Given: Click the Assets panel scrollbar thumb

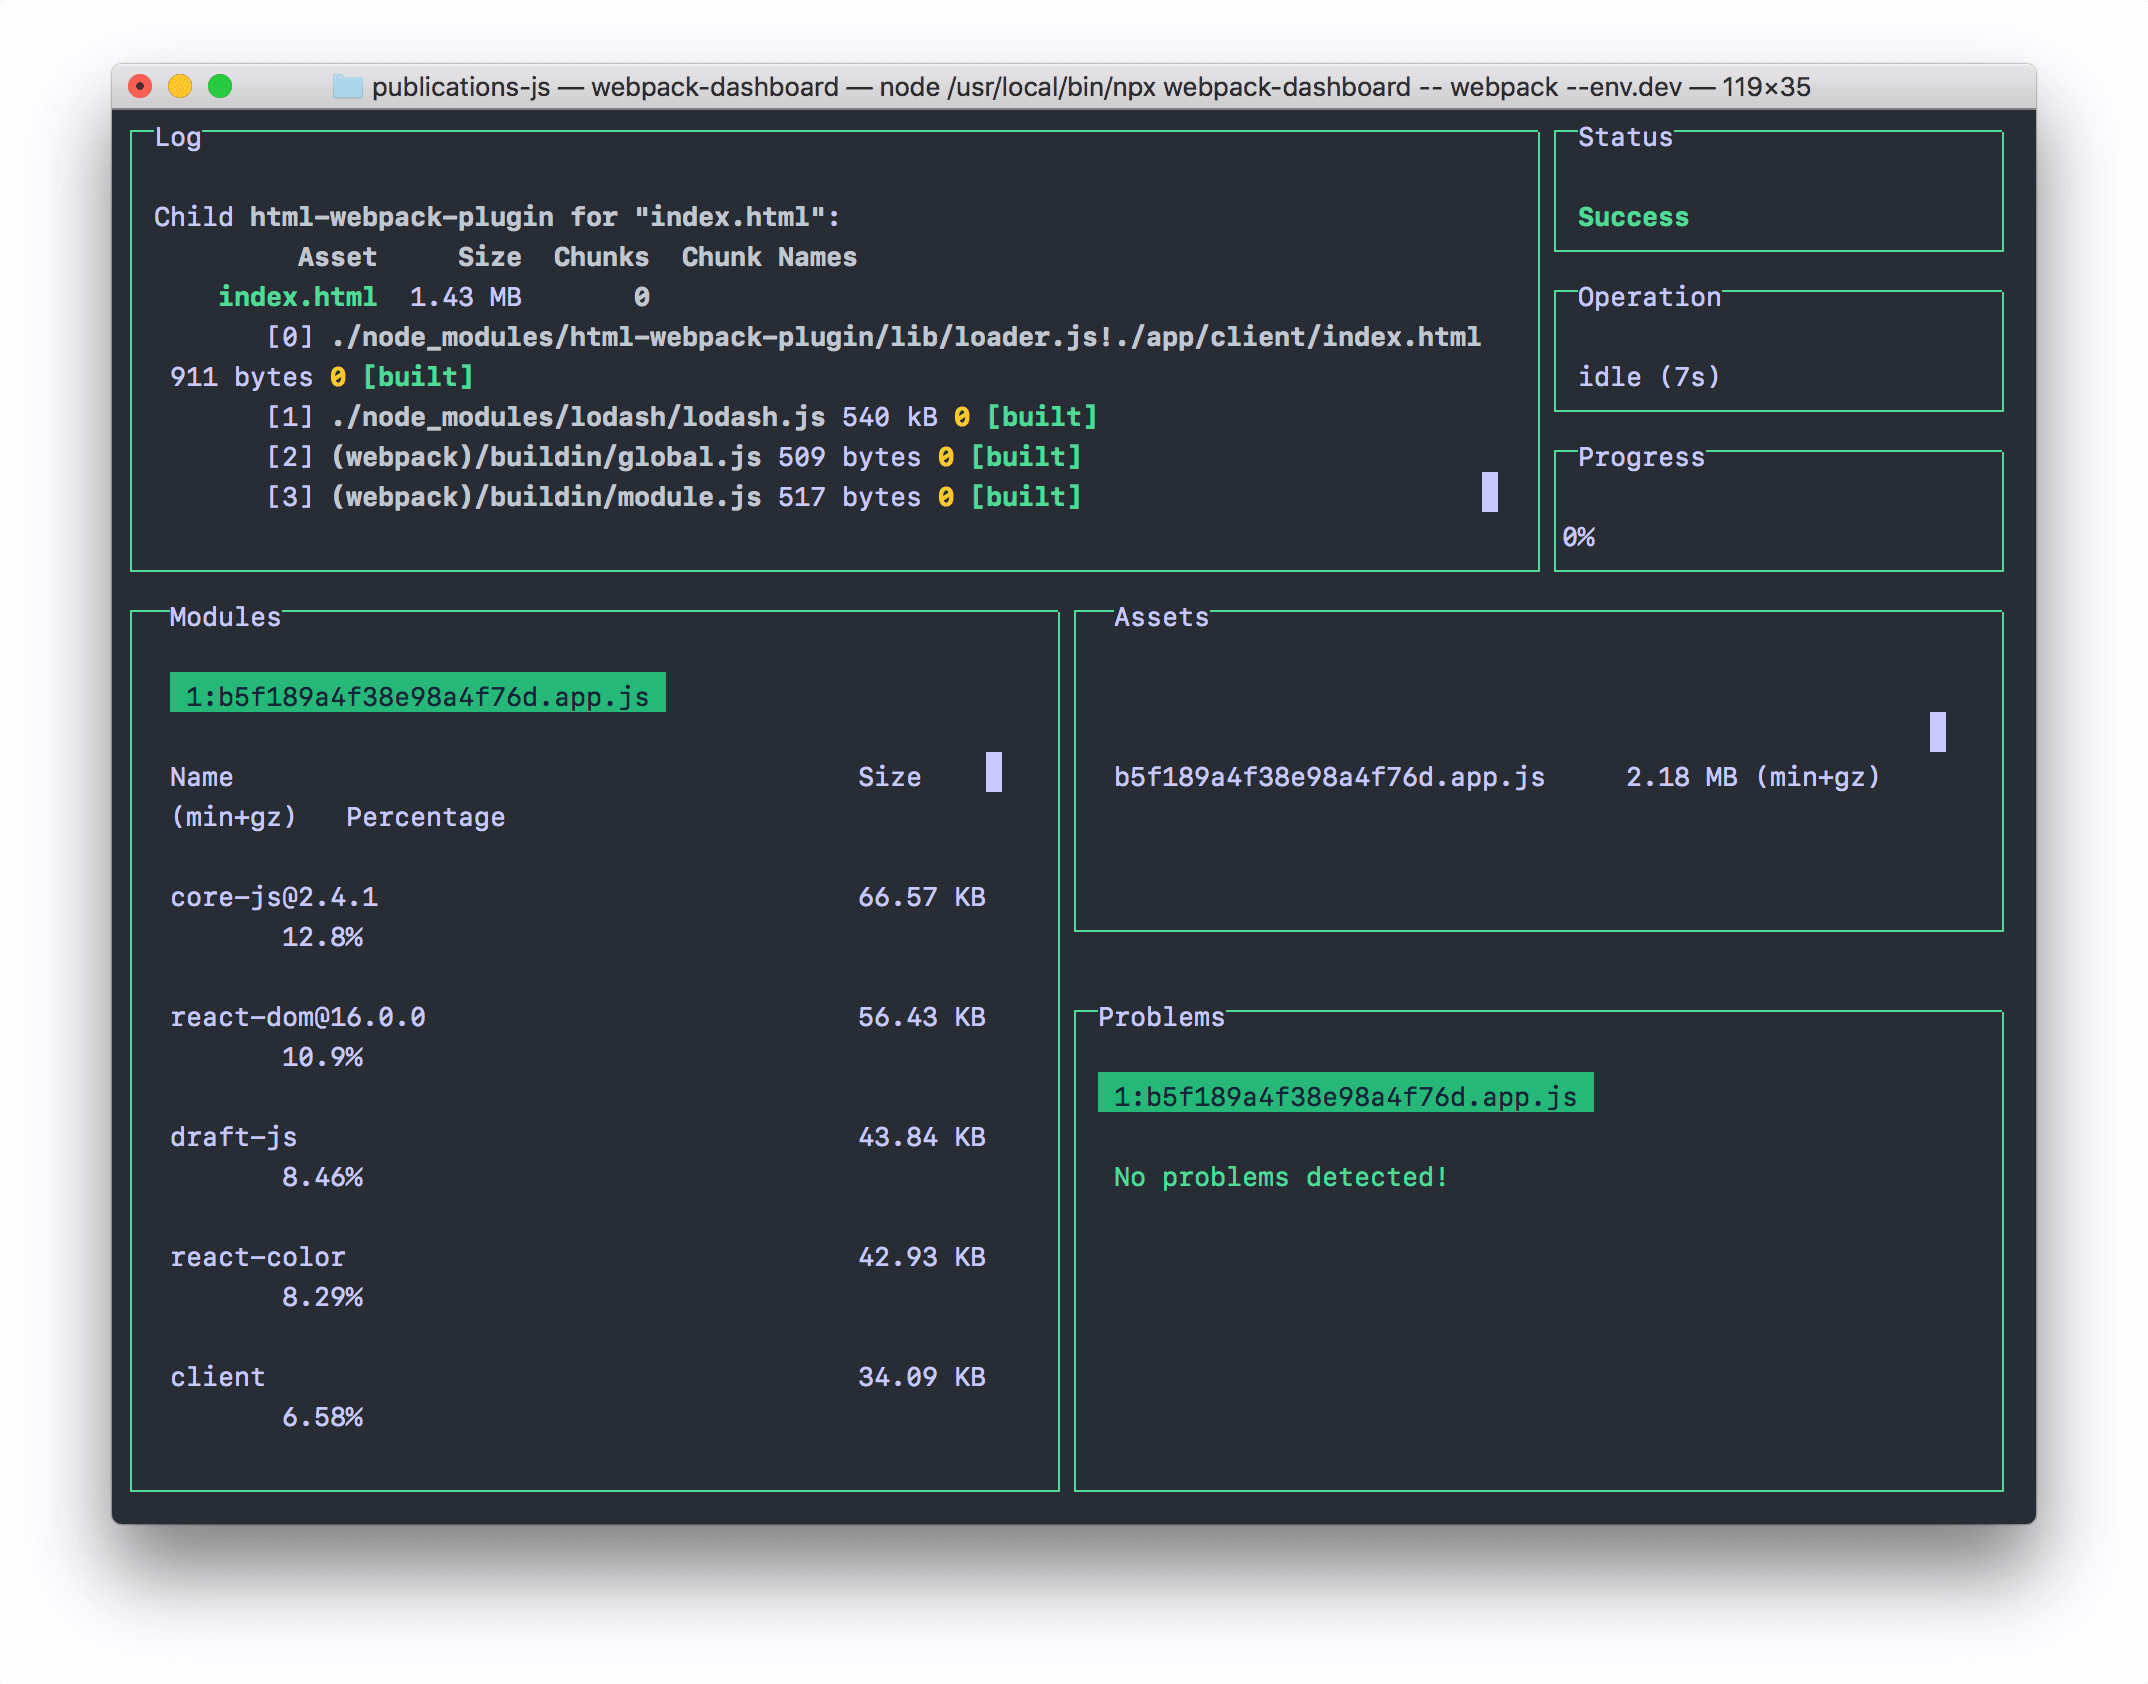Looking at the screenshot, I should tap(1937, 733).
